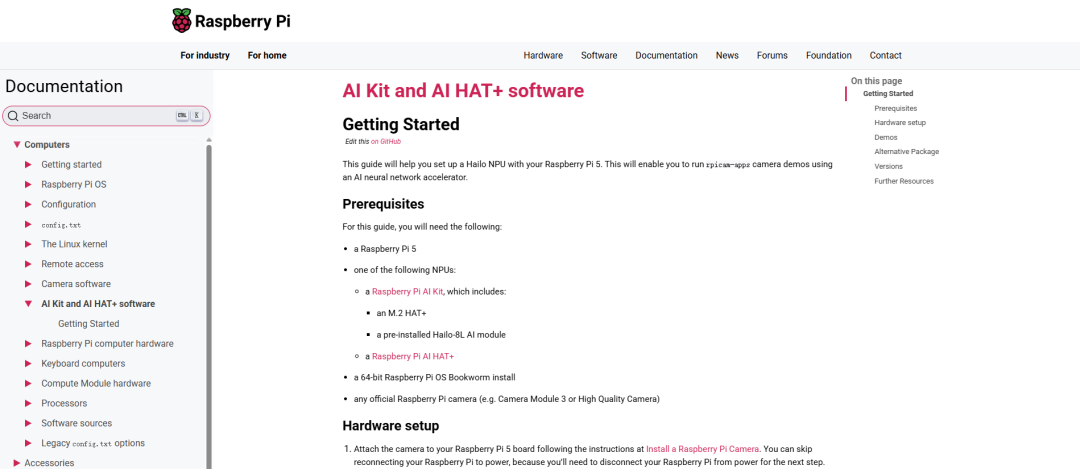This screenshot has height=469, width=1080.
Task: Expand the Keyboard computers arrow
Action: point(28,364)
